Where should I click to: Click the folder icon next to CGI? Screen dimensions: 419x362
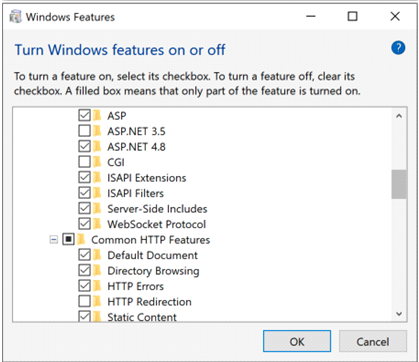tap(97, 162)
